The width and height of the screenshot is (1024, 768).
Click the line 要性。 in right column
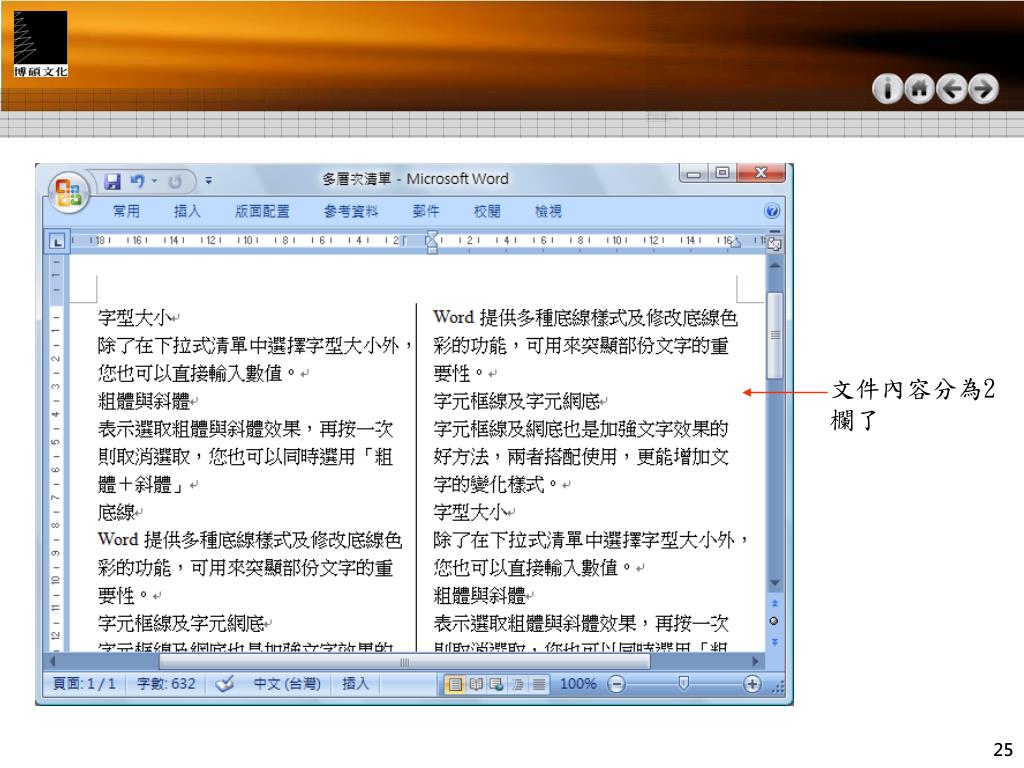[459, 374]
